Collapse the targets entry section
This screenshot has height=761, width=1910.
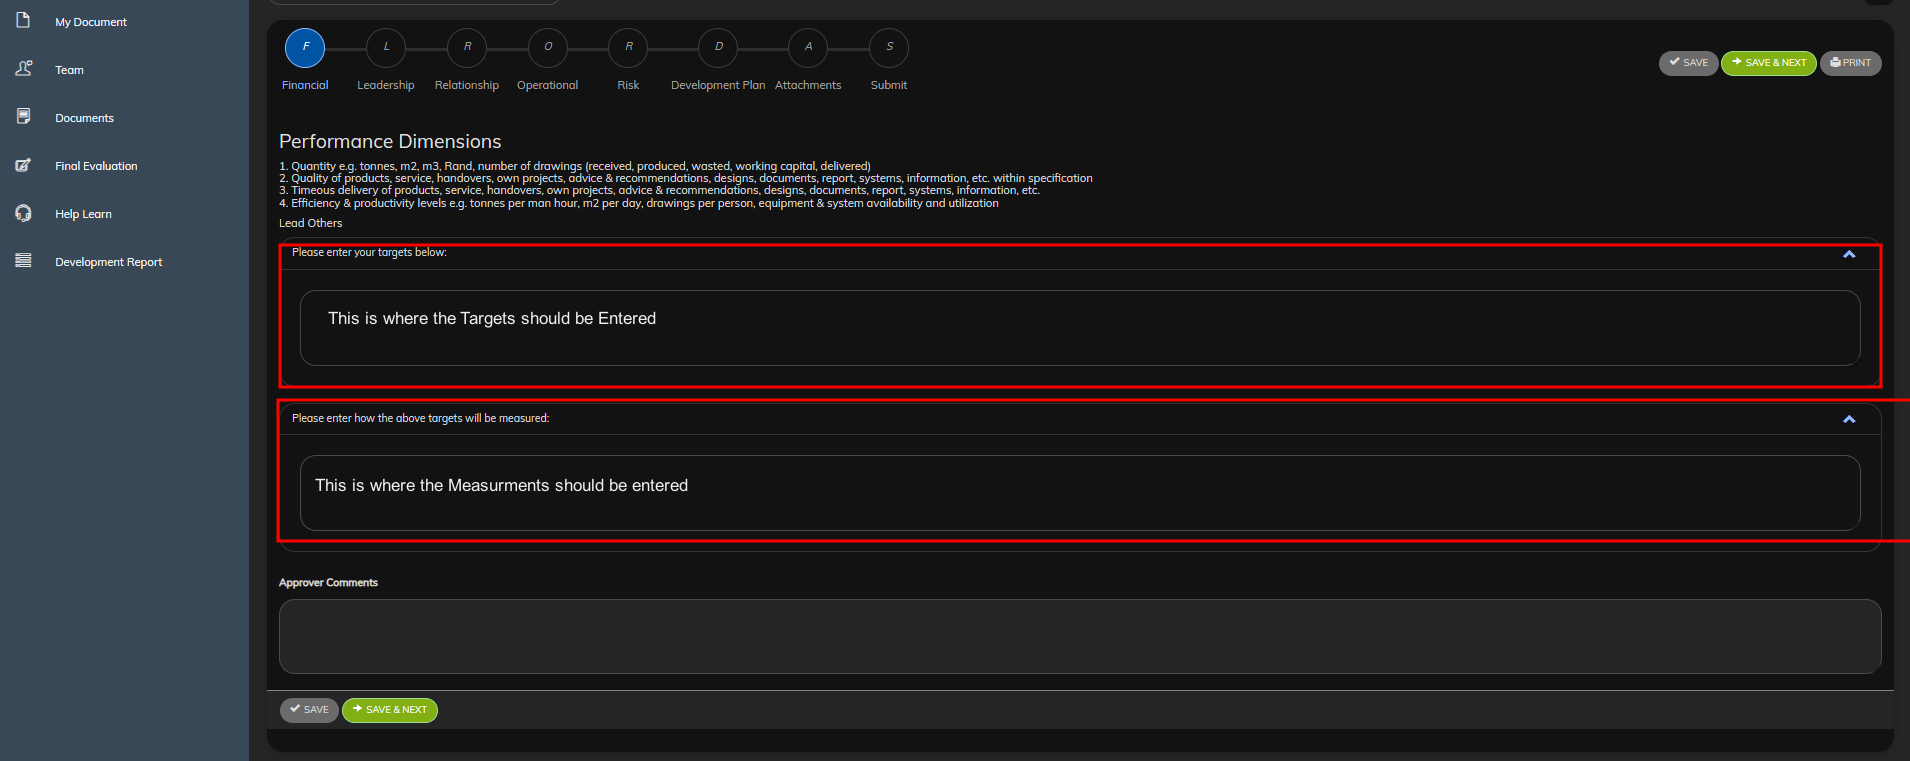[1848, 254]
